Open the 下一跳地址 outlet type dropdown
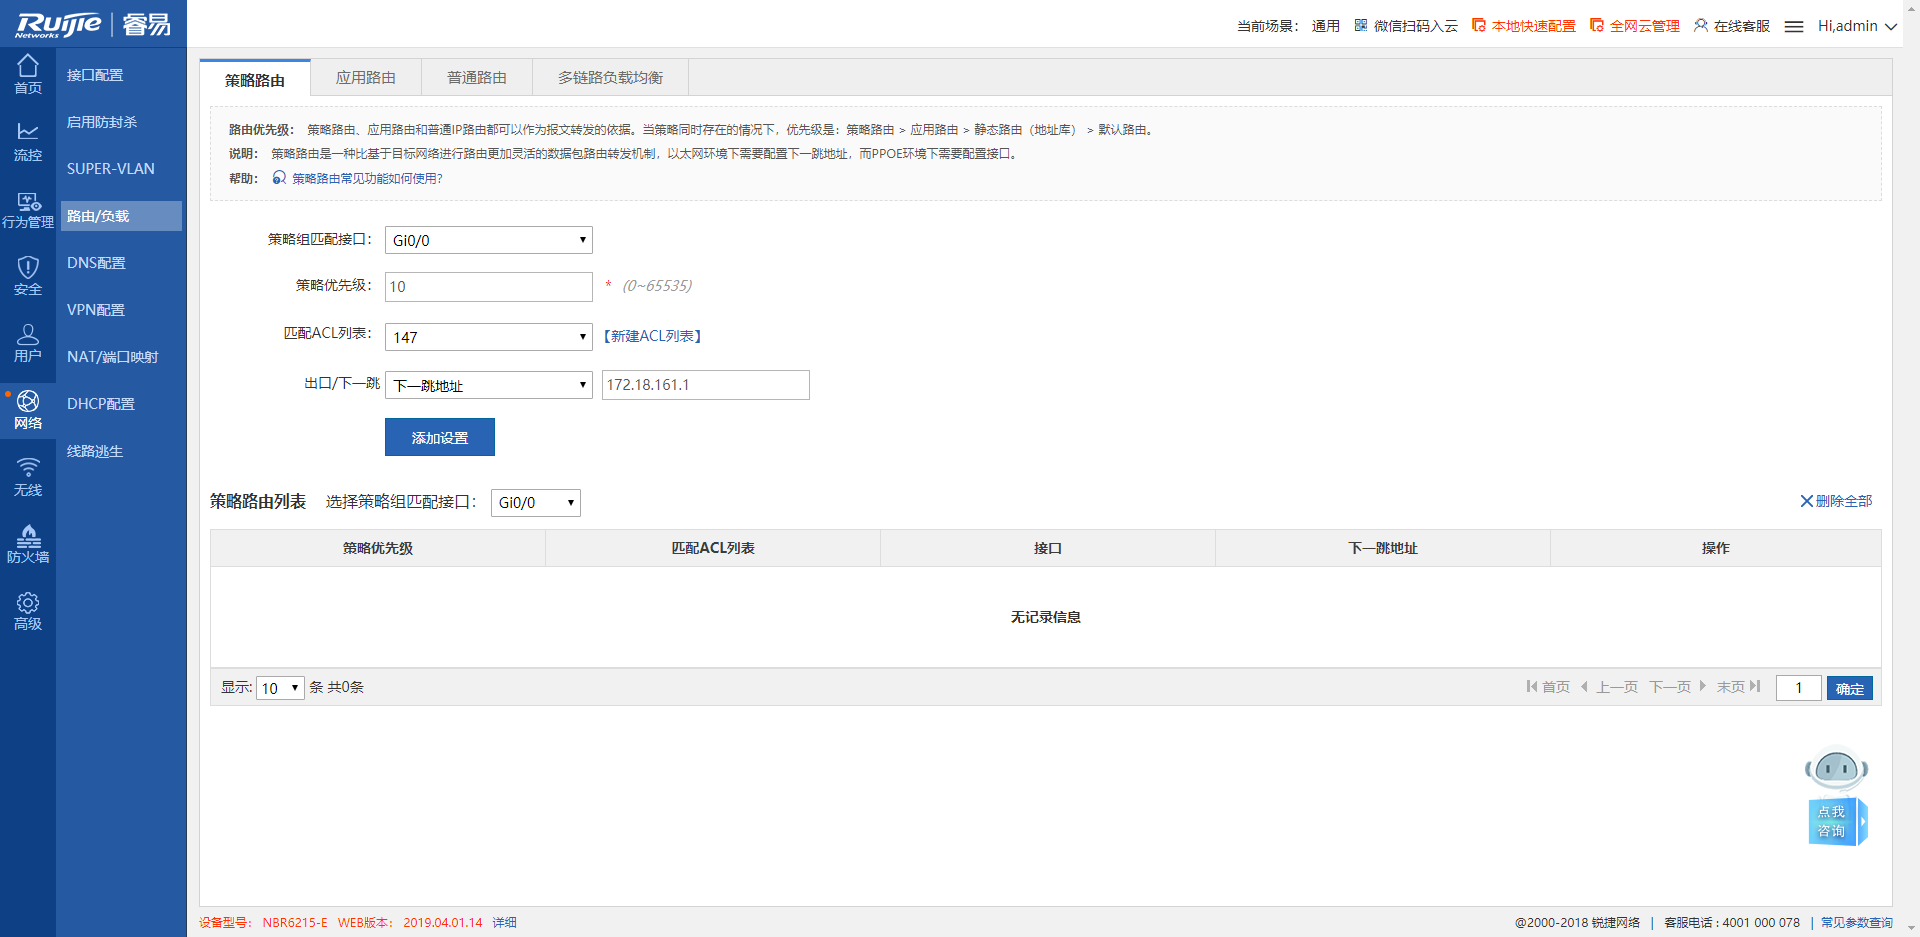Screen dimensions: 1920x937 click(488, 385)
